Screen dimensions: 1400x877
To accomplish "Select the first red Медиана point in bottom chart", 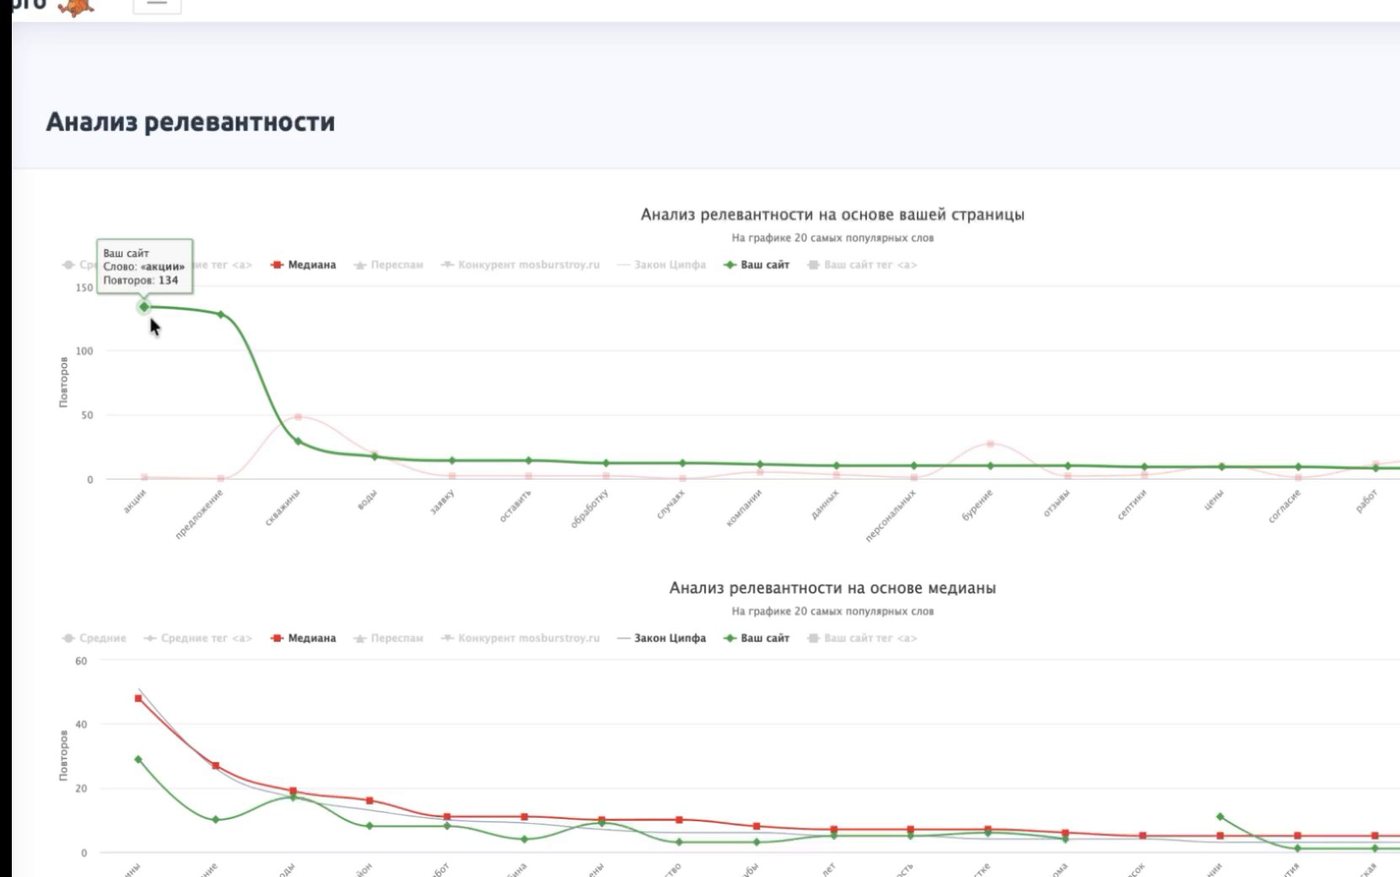I will [138, 698].
